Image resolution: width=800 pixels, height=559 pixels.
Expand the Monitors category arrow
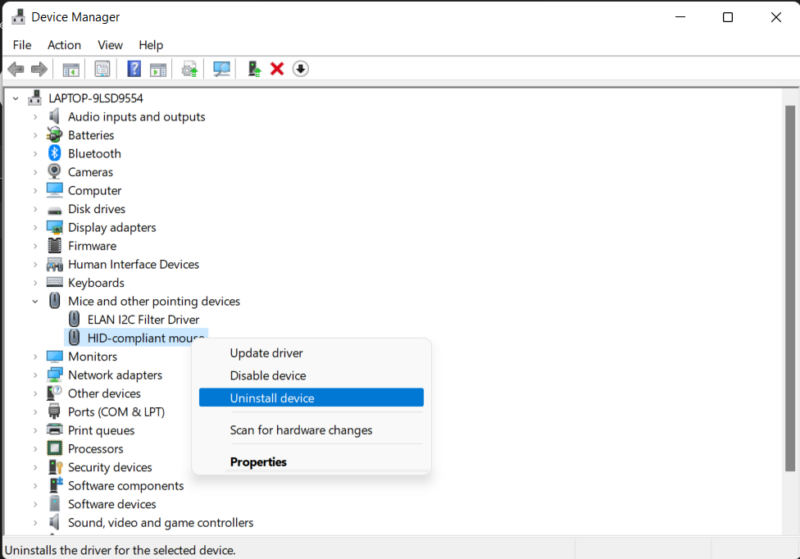point(35,357)
